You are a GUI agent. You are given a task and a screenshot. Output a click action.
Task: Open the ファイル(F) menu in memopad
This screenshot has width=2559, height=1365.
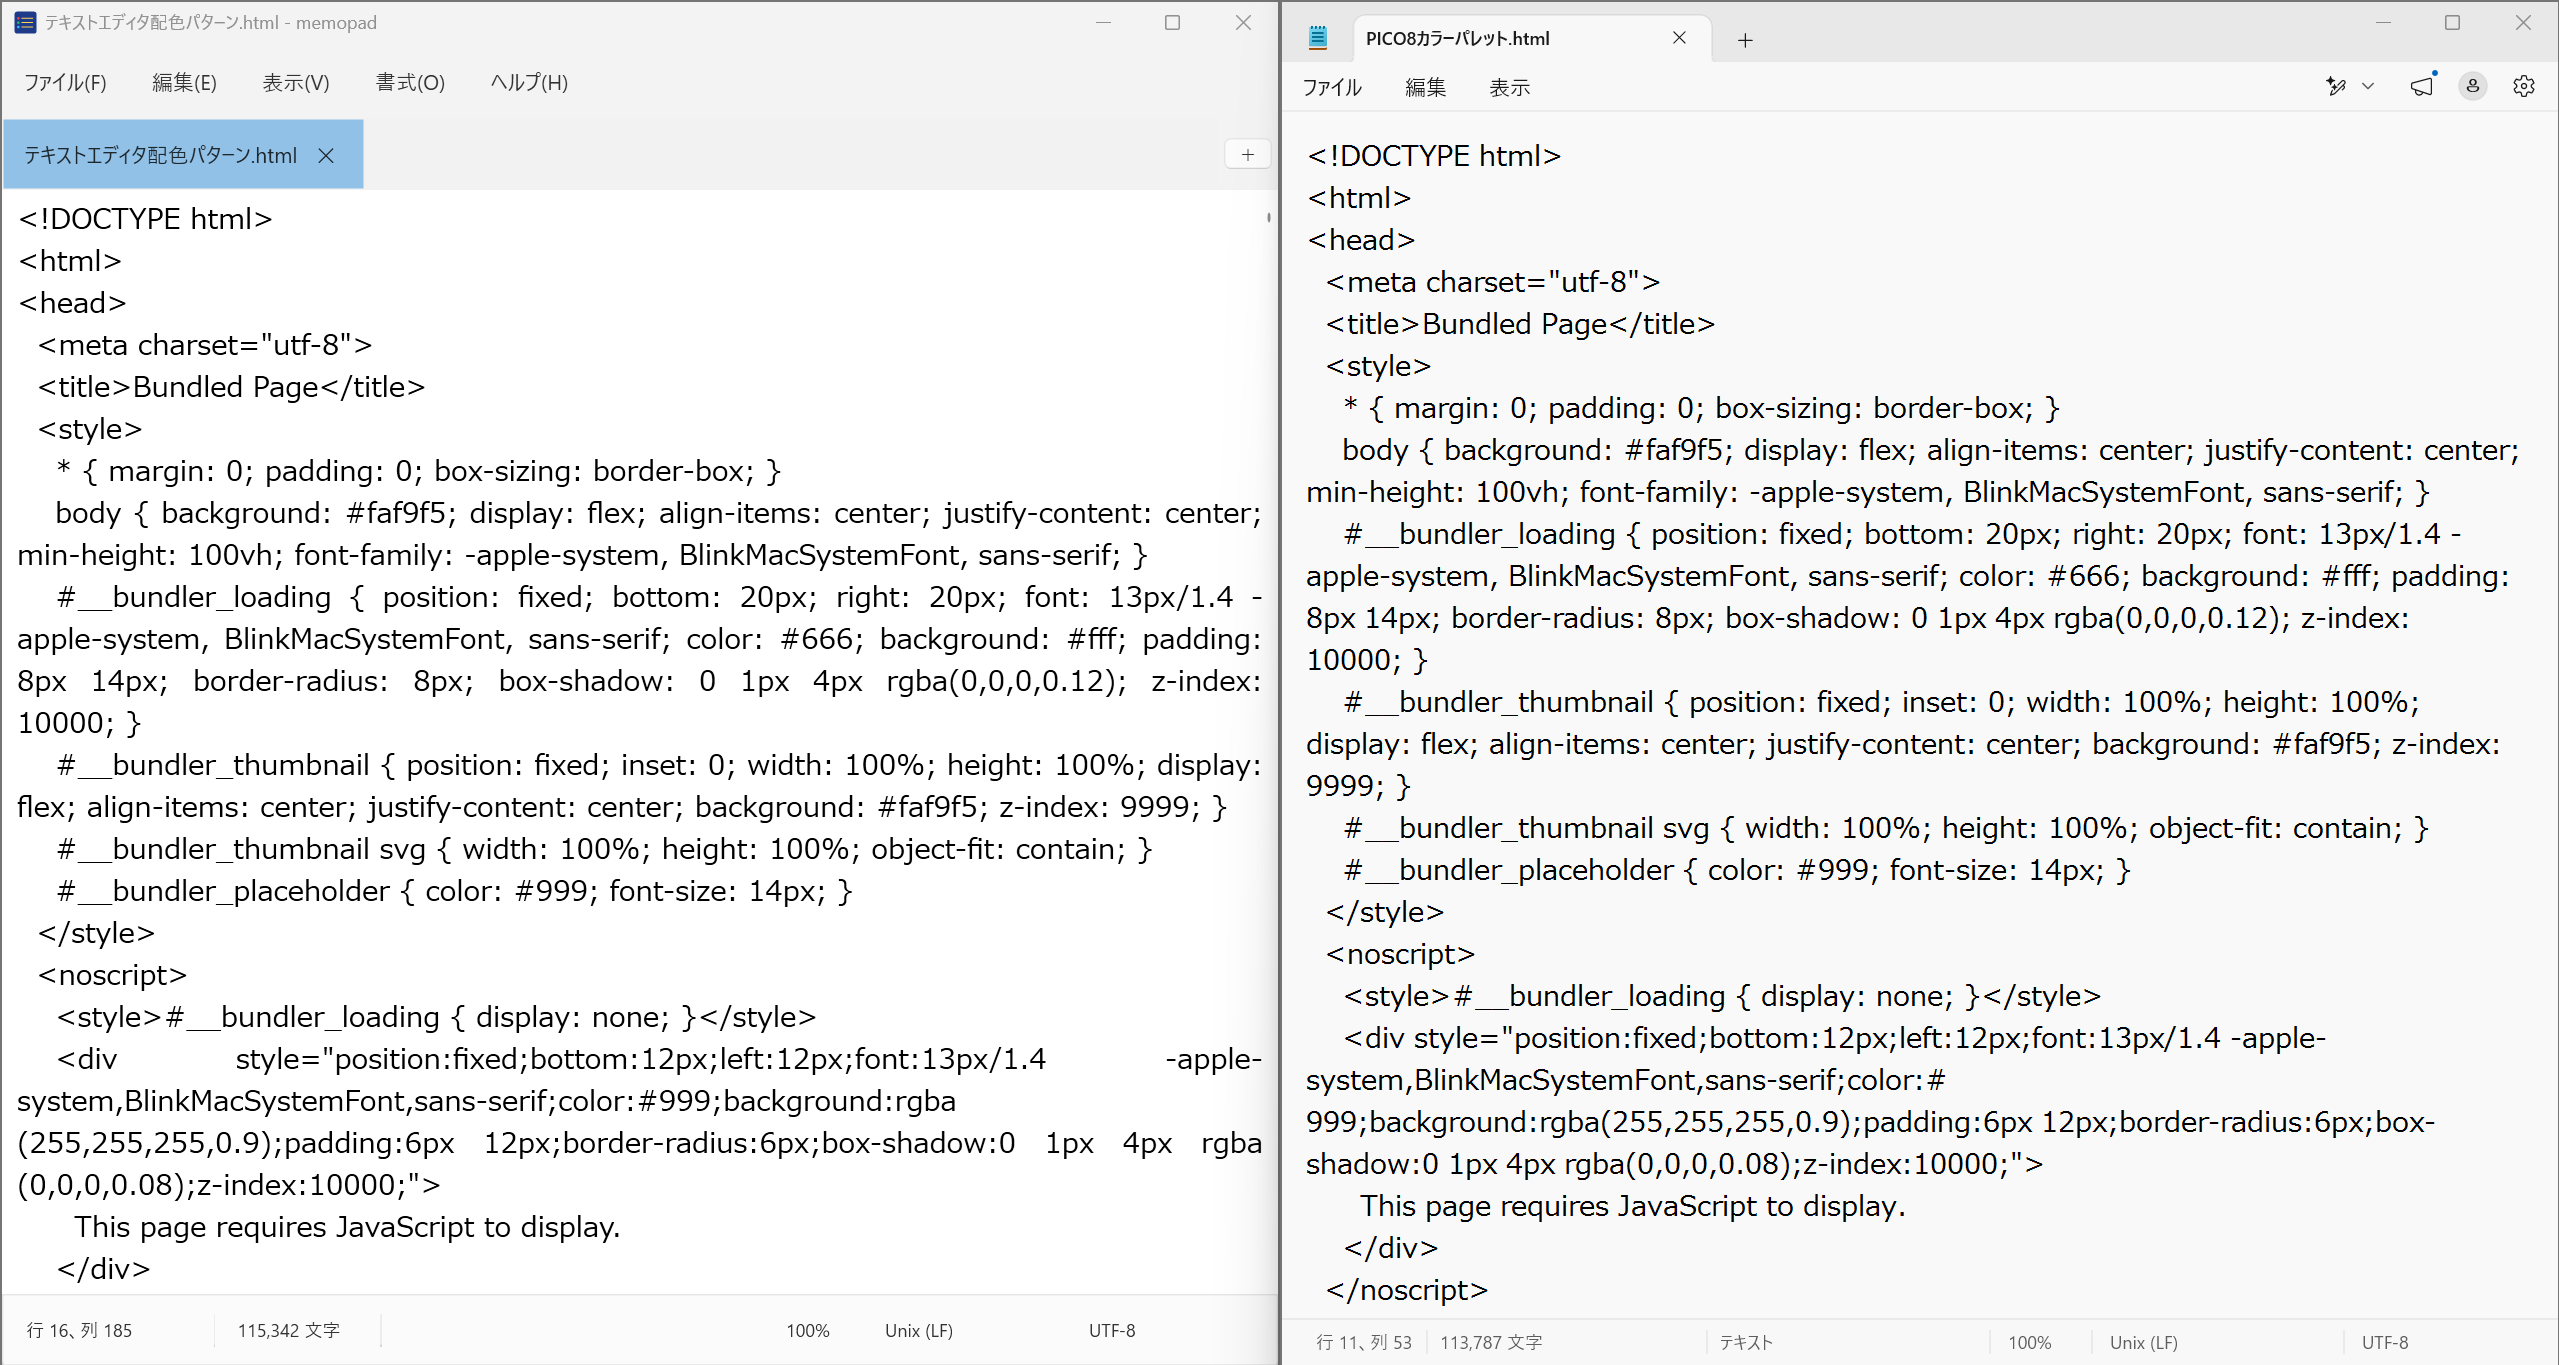(x=65, y=83)
